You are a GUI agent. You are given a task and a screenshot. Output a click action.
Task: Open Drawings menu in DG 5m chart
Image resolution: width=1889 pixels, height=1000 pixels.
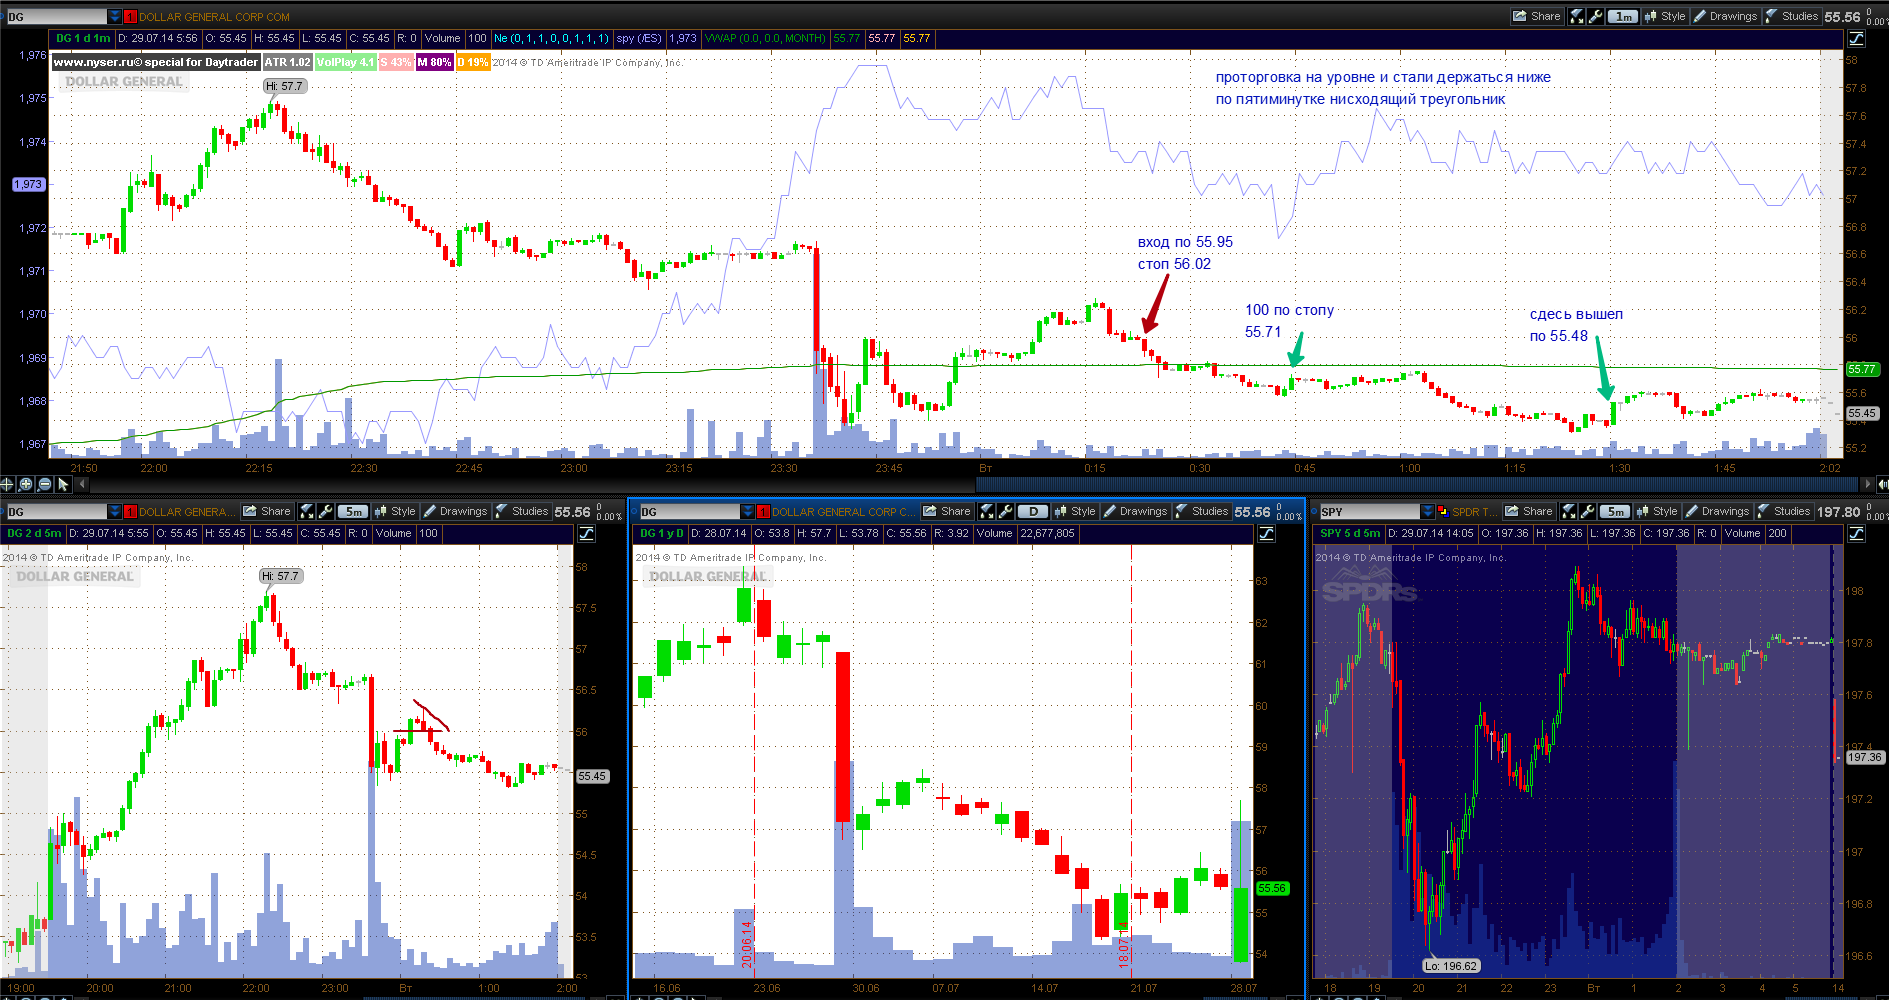455,511
